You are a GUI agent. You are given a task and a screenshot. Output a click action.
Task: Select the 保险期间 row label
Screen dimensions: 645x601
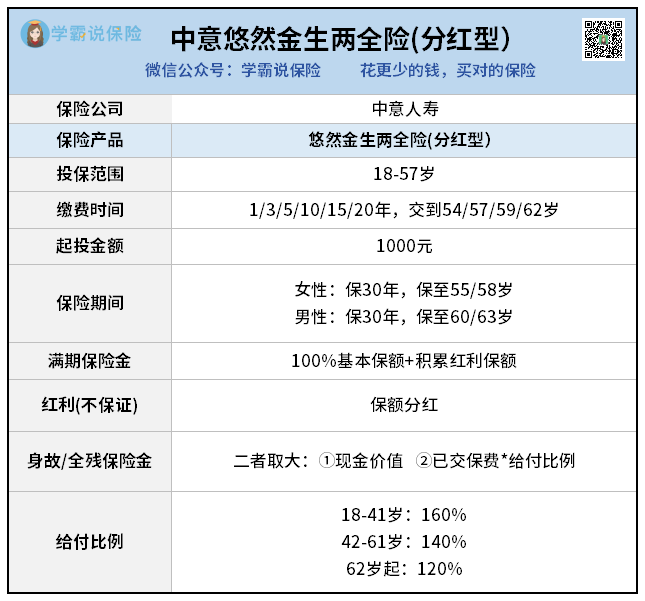(90, 303)
